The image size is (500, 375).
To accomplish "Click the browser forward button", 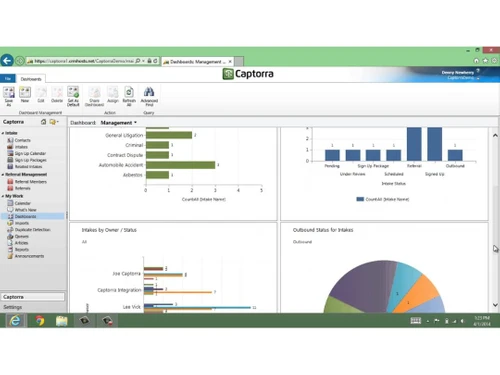I will pyautogui.click(x=20, y=61).
